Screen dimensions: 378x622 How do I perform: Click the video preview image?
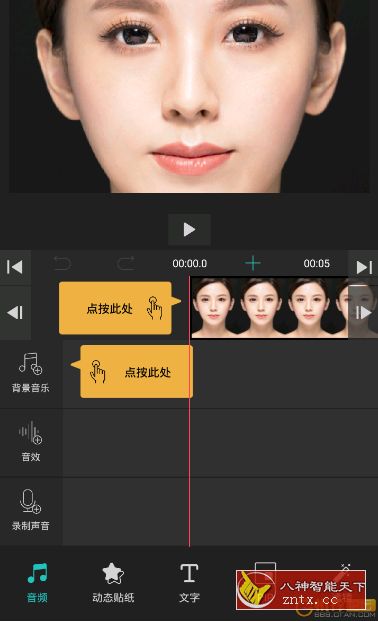[189, 96]
